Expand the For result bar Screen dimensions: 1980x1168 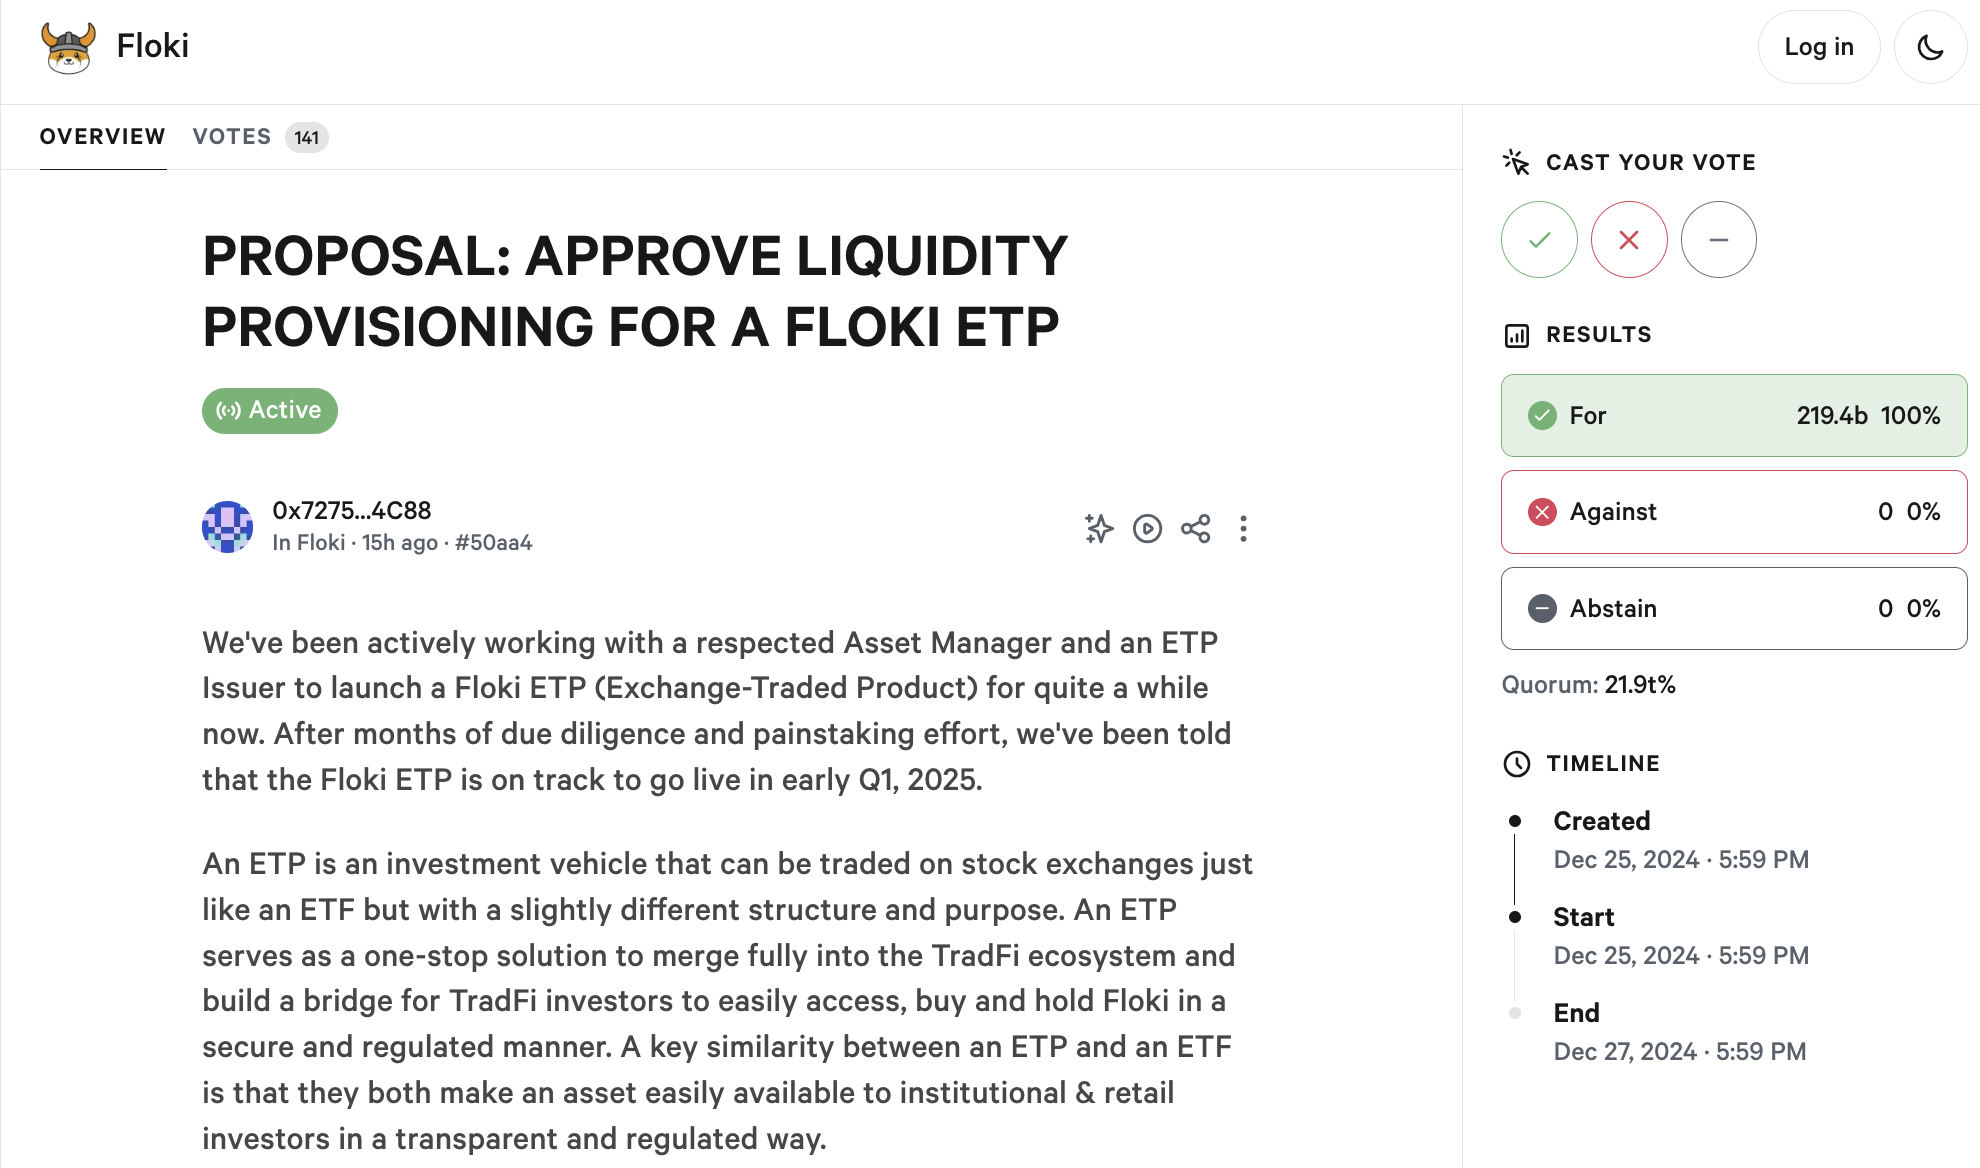(x=1734, y=416)
